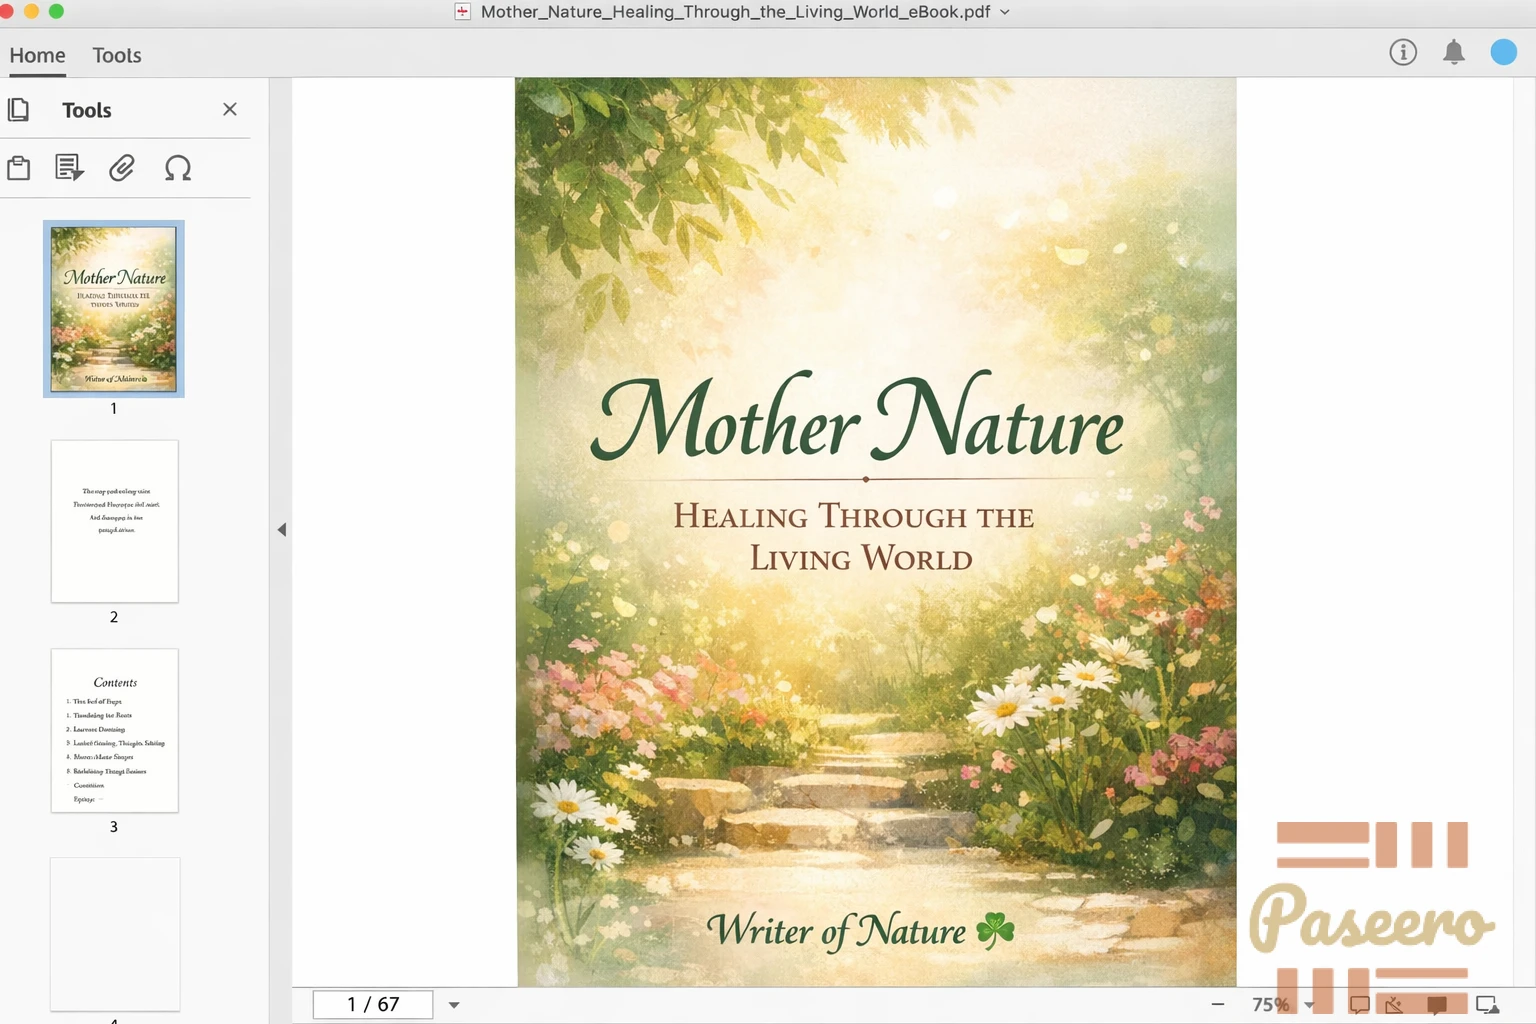This screenshot has height=1024, width=1536.
Task: Click page label 3 under third thumbnail
Action: click(x=114, y=827)
